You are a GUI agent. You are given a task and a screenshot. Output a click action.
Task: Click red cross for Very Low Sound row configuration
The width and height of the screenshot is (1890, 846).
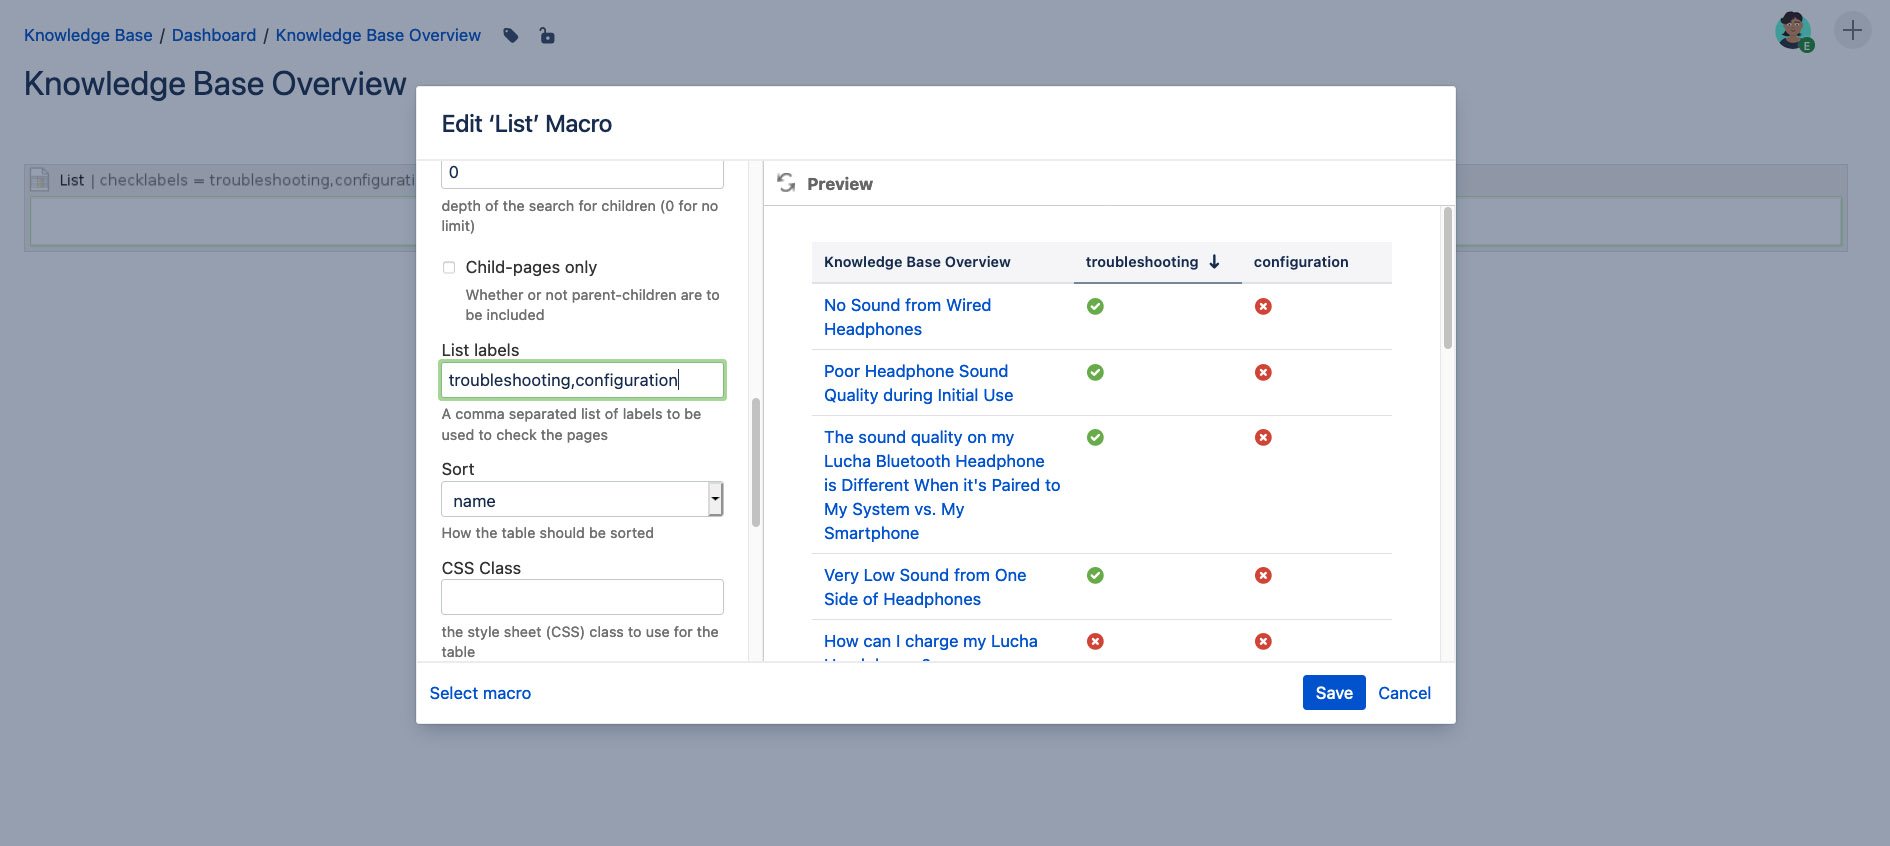point(1263,575)
